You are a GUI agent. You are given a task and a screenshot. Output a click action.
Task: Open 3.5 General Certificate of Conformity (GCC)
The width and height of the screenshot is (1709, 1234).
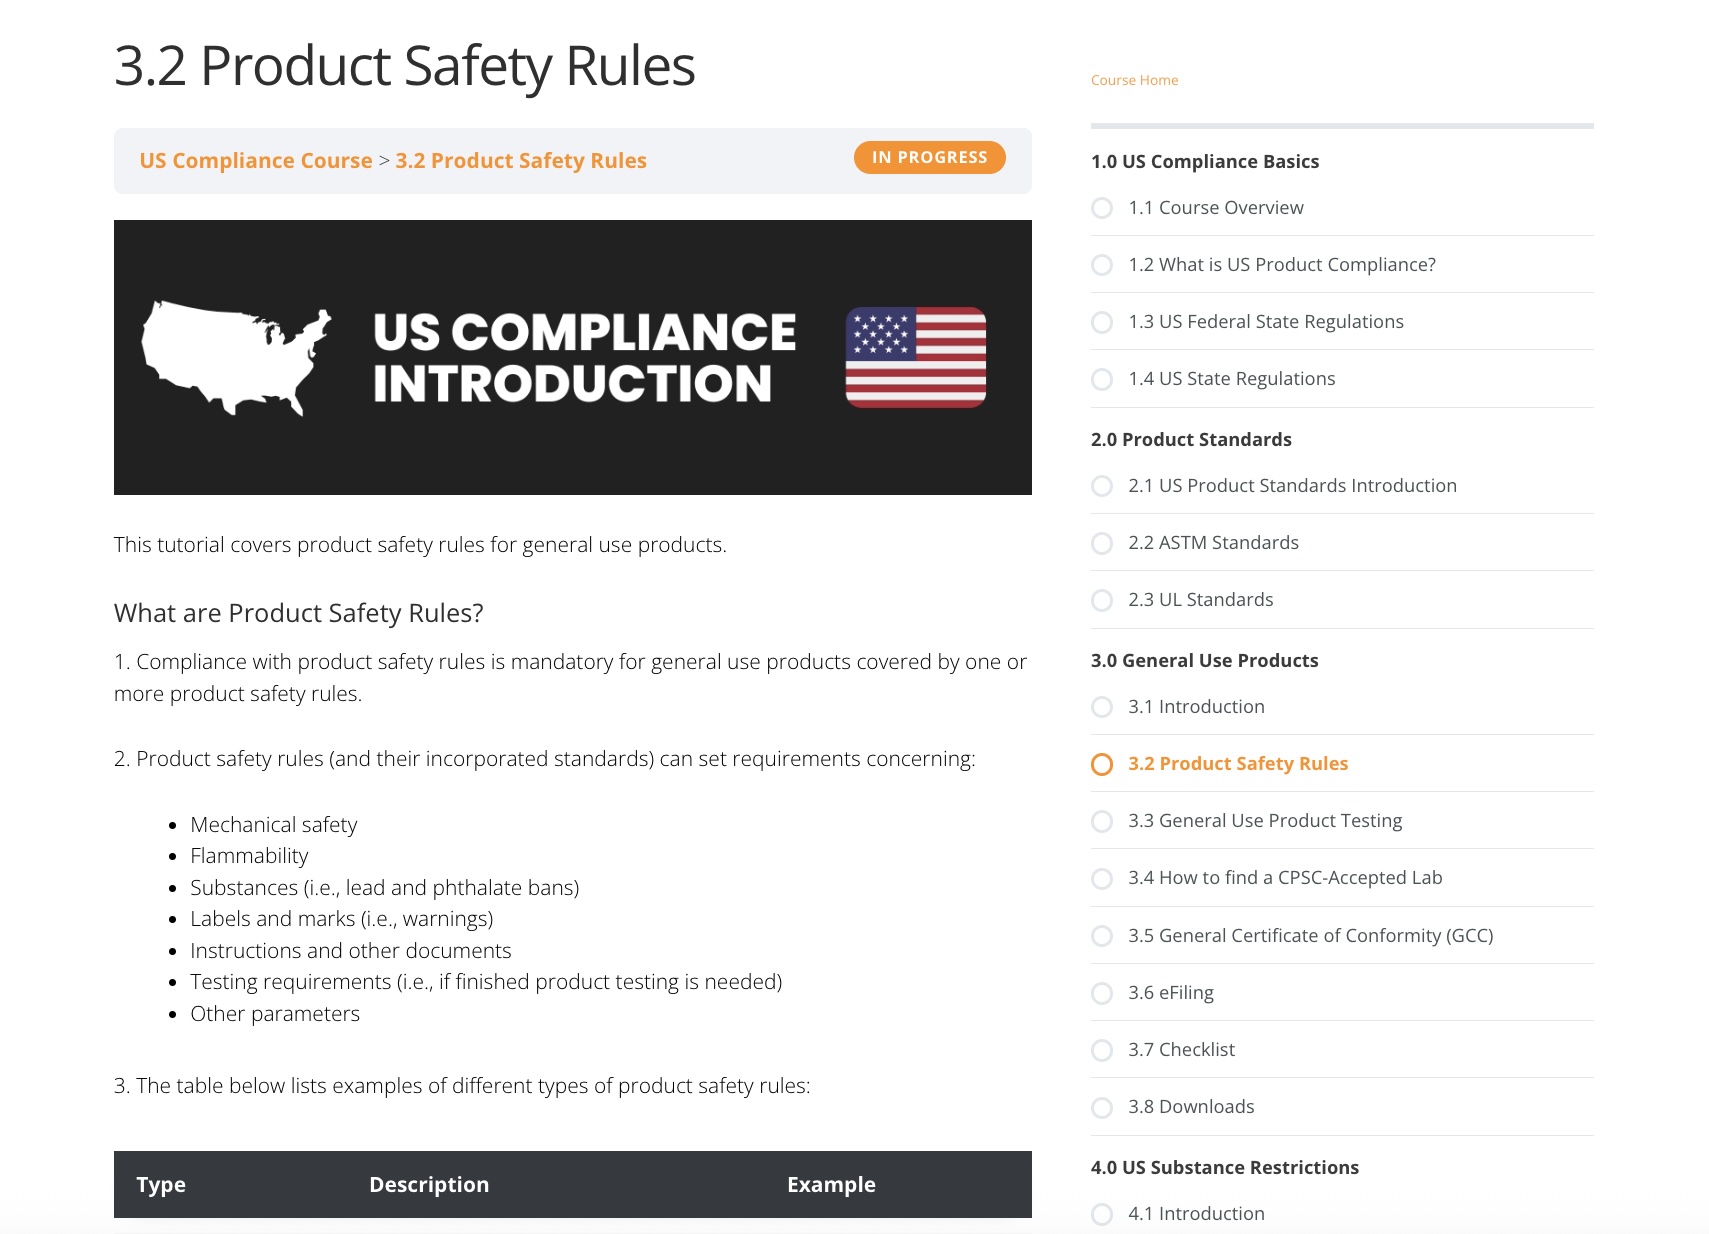tap(1311, 936)
